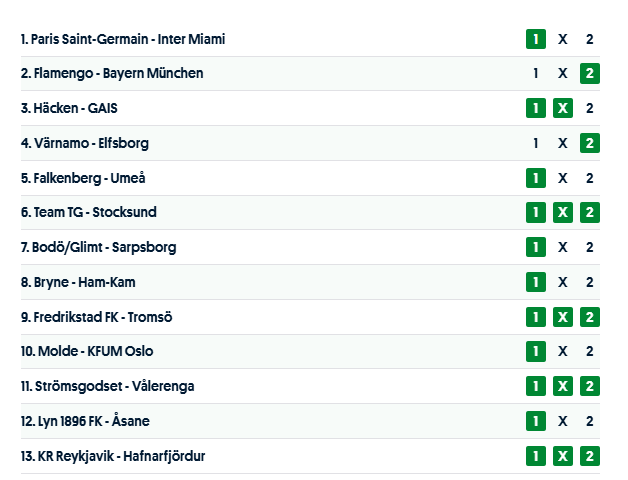Deselect 2 for Fredrikstad FK - Tromsö
The height and width of the screenshot is (480, 628).
[590, 317]
